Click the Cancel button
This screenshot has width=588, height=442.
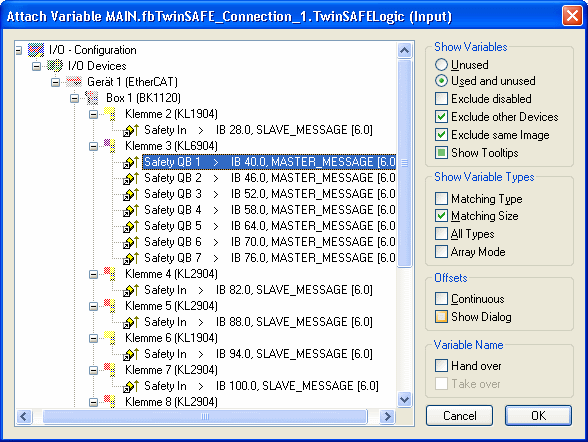[459, 415]
